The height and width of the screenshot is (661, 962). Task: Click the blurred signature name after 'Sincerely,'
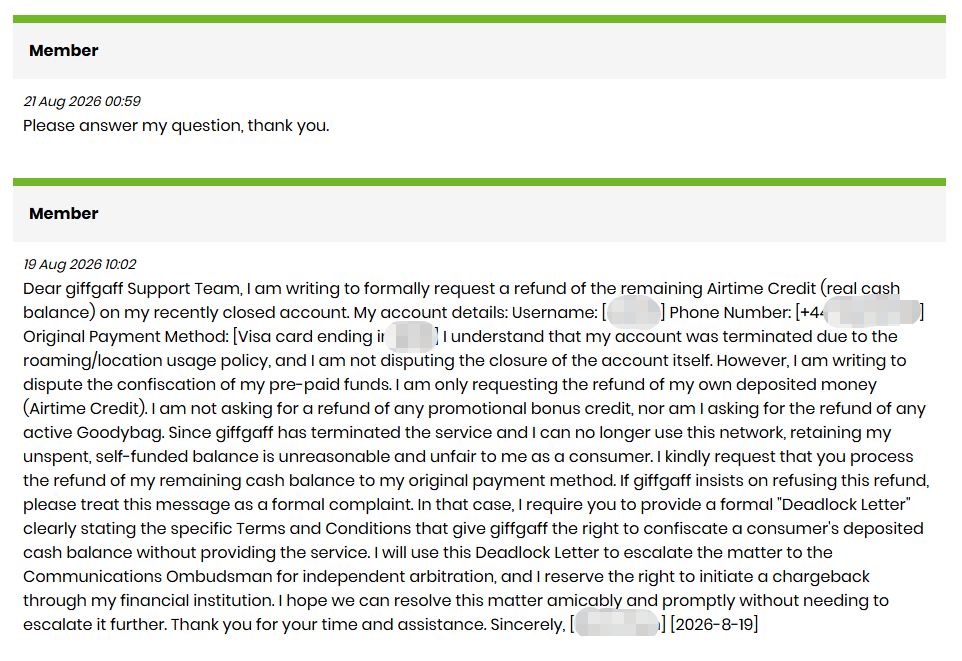coord(617,625)
